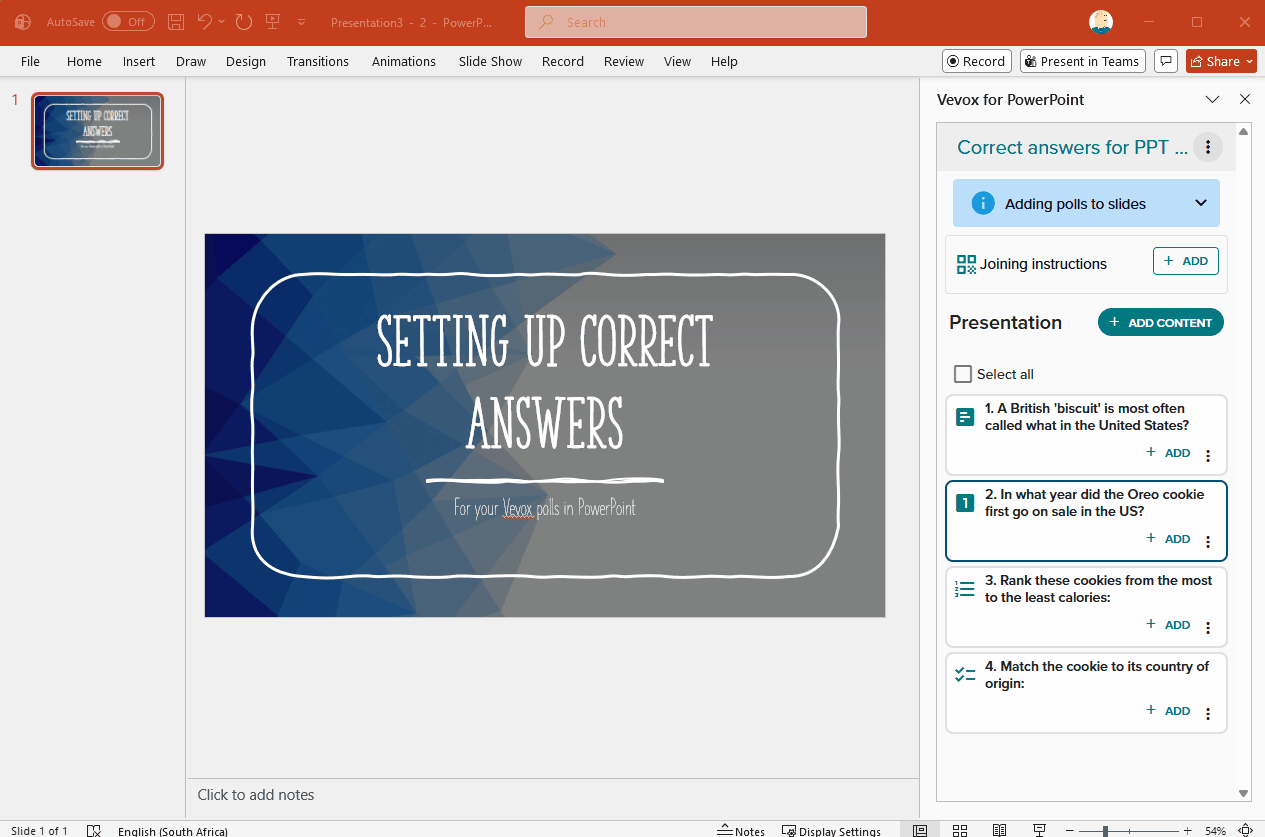Add question 3 Rank these cookies poll

point(1168,625)
